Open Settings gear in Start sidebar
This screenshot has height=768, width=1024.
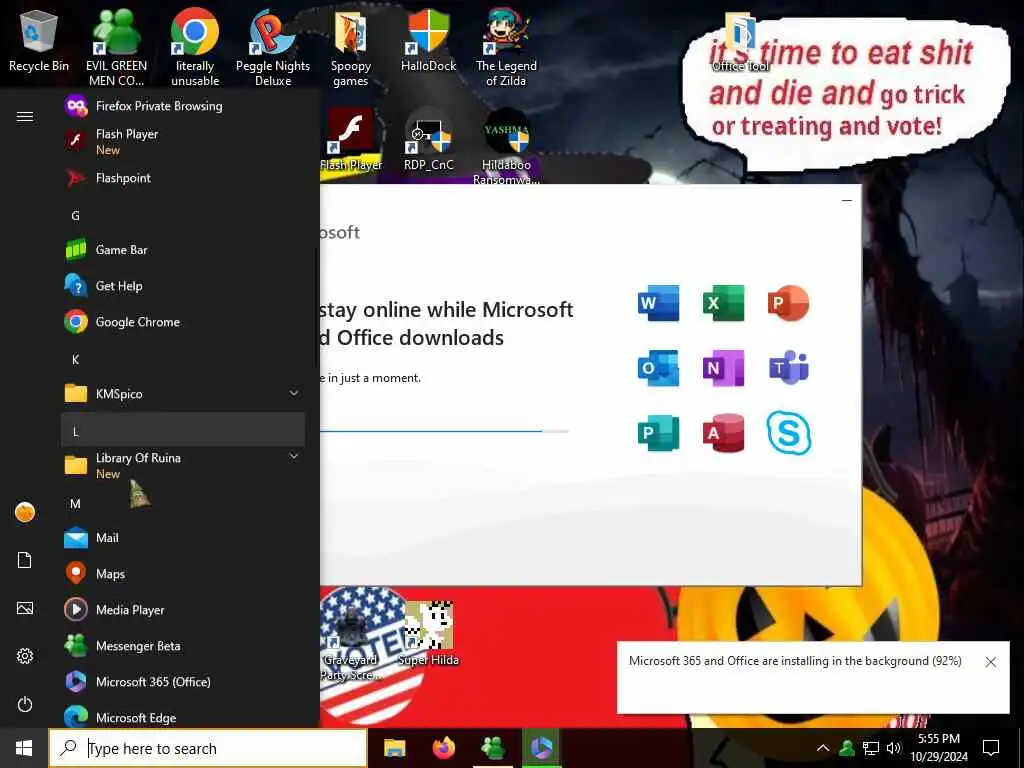(25, 656)
